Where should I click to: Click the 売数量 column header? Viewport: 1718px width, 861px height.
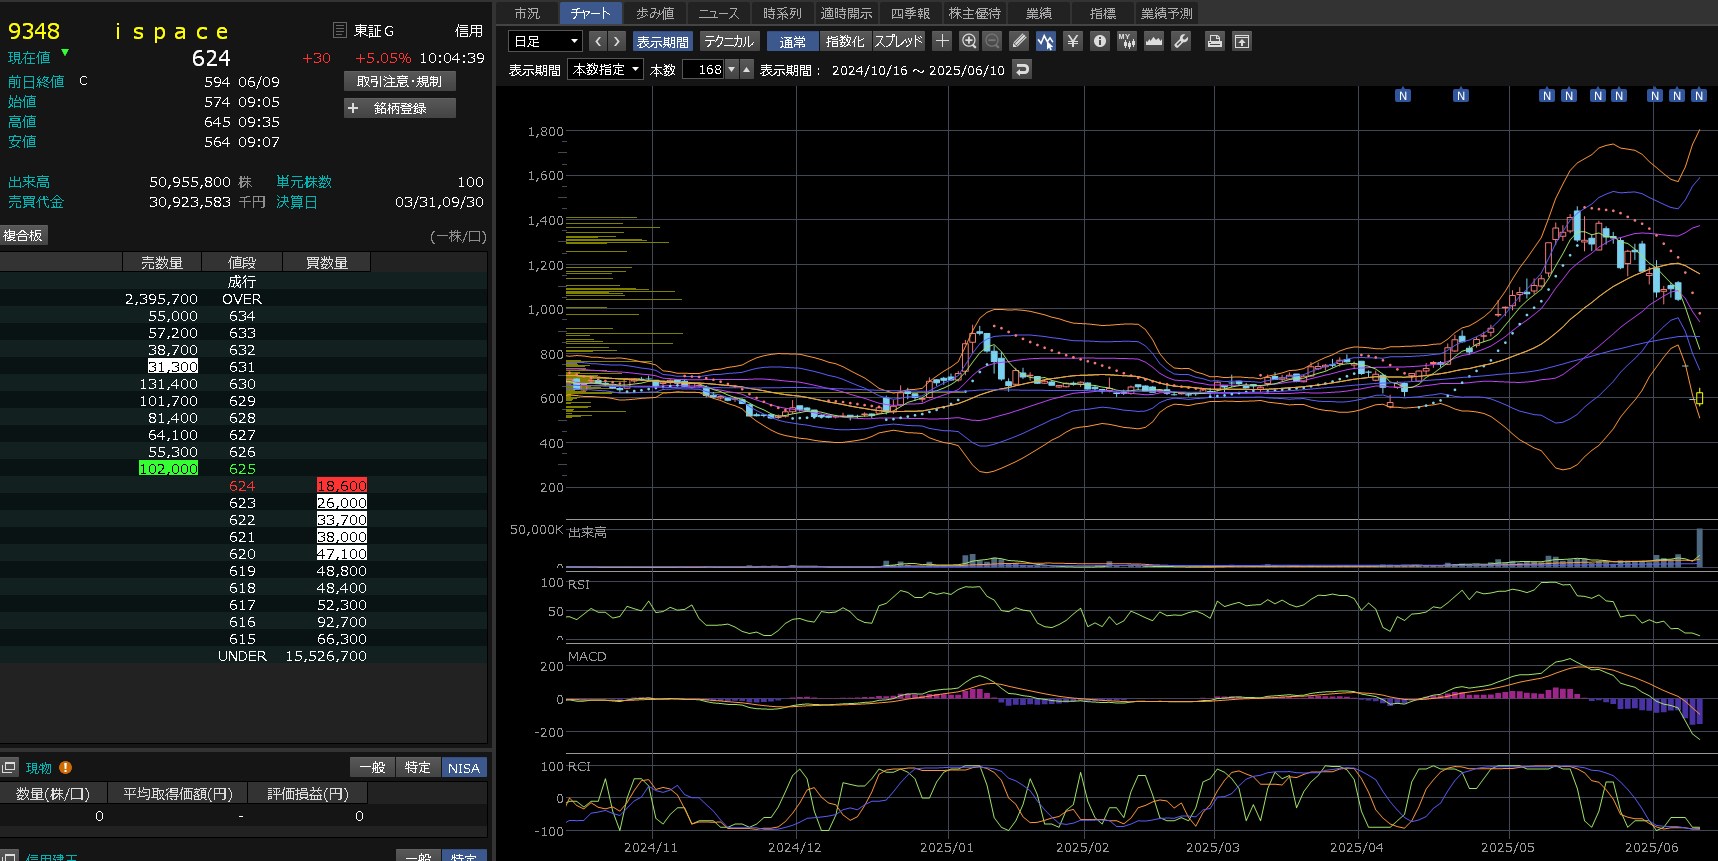tap(162, 262)
